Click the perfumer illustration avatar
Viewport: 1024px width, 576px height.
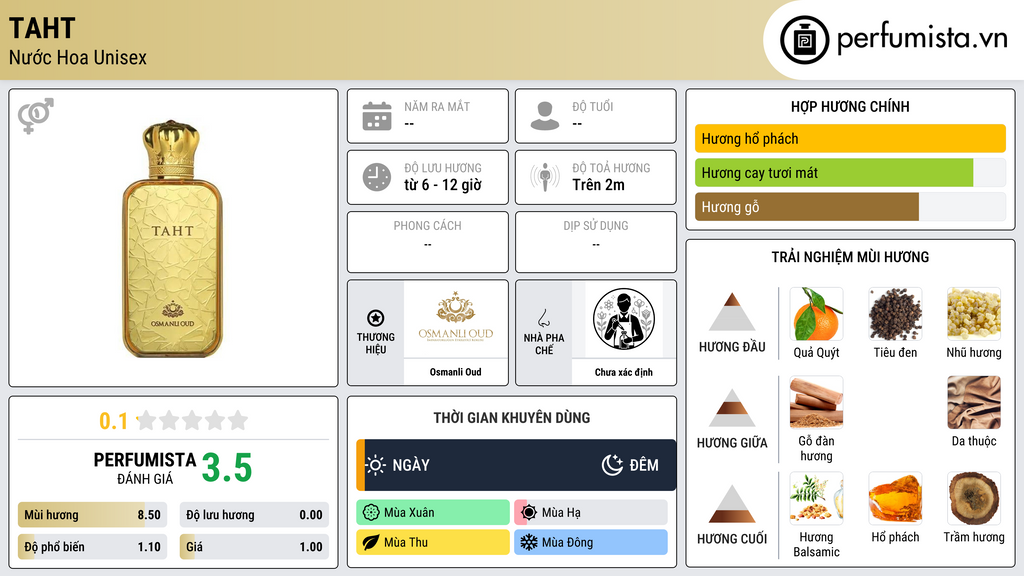(x=624, y=319)
